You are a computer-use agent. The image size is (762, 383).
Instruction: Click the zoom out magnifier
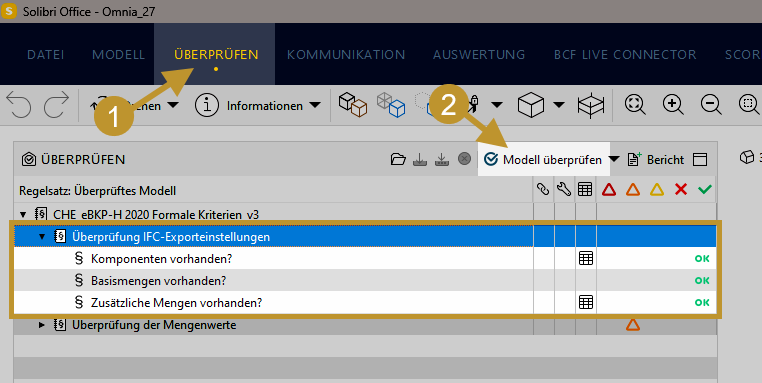(x=711, y=105)
